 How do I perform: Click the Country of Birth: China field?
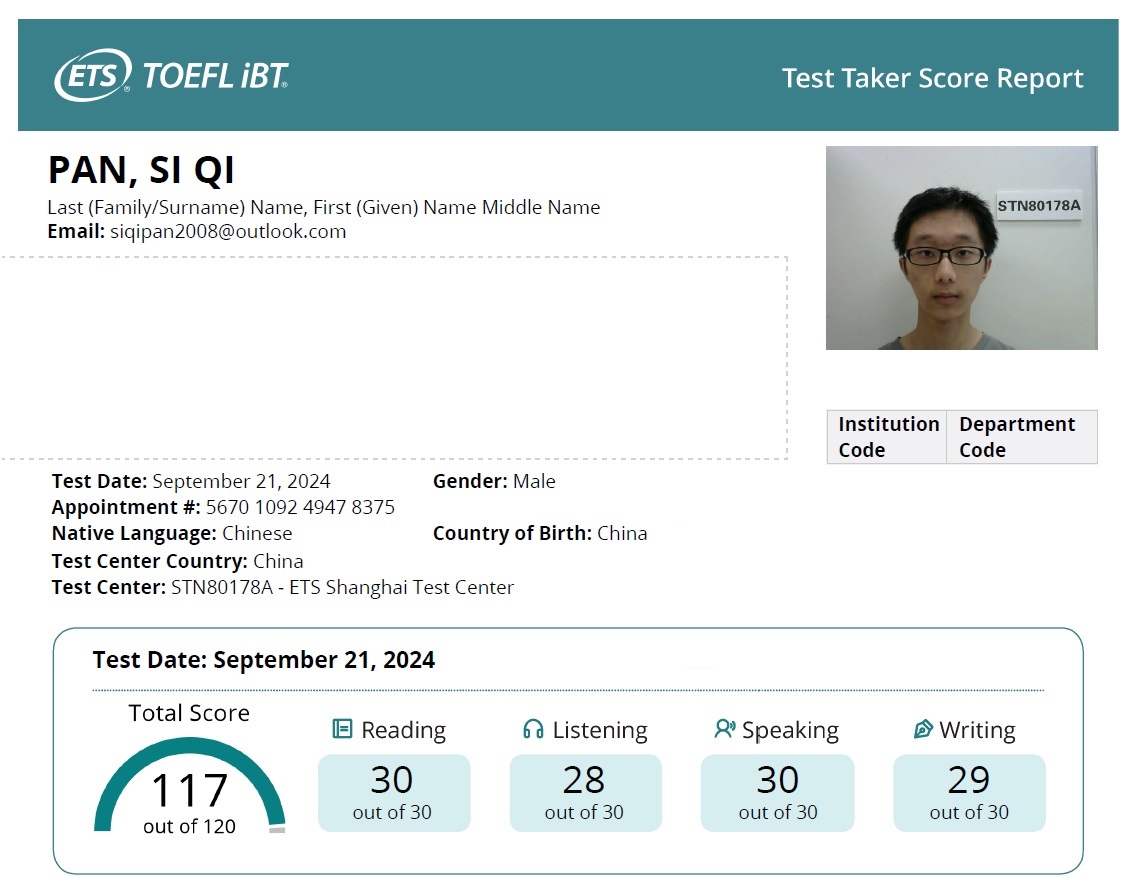pyautogui.click(x=540, y=534)
